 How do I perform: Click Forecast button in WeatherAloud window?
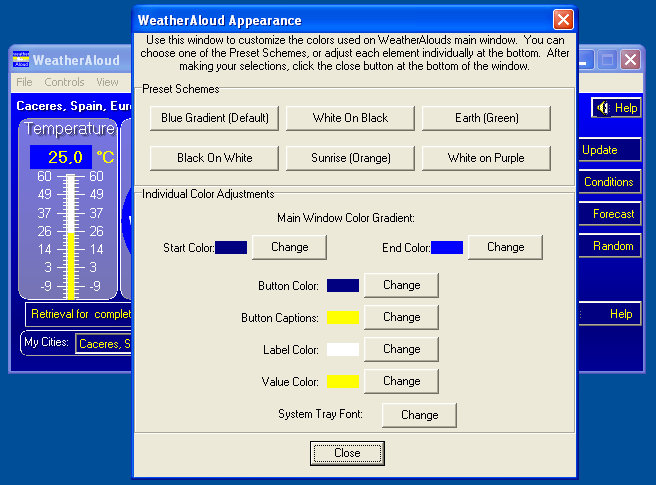(609, 214)
